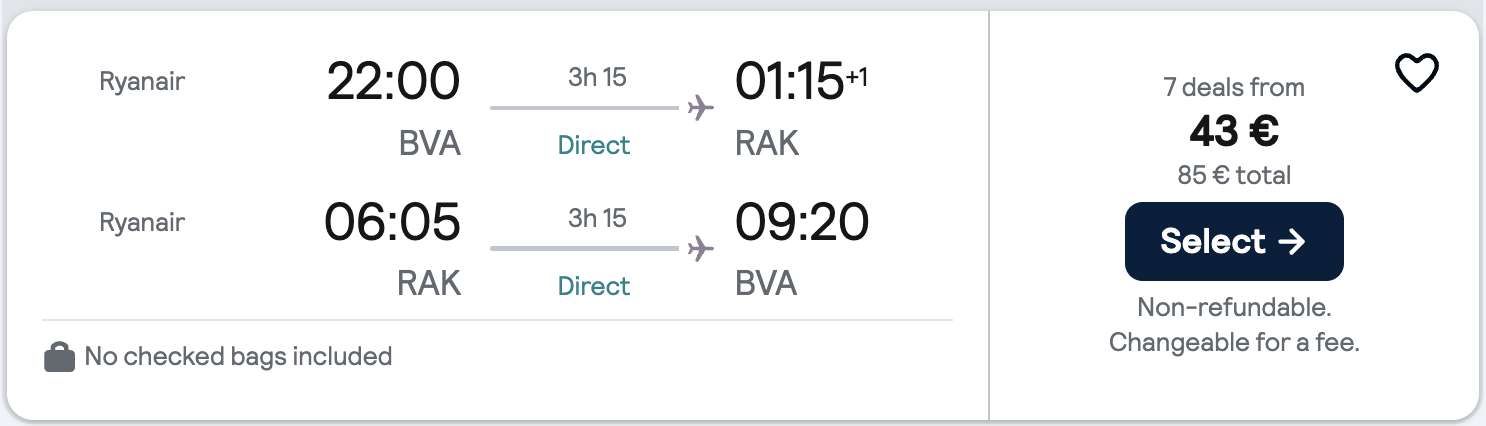Click "No checked bags included" text
1486x426 pixels.
[x=238, y=356]
